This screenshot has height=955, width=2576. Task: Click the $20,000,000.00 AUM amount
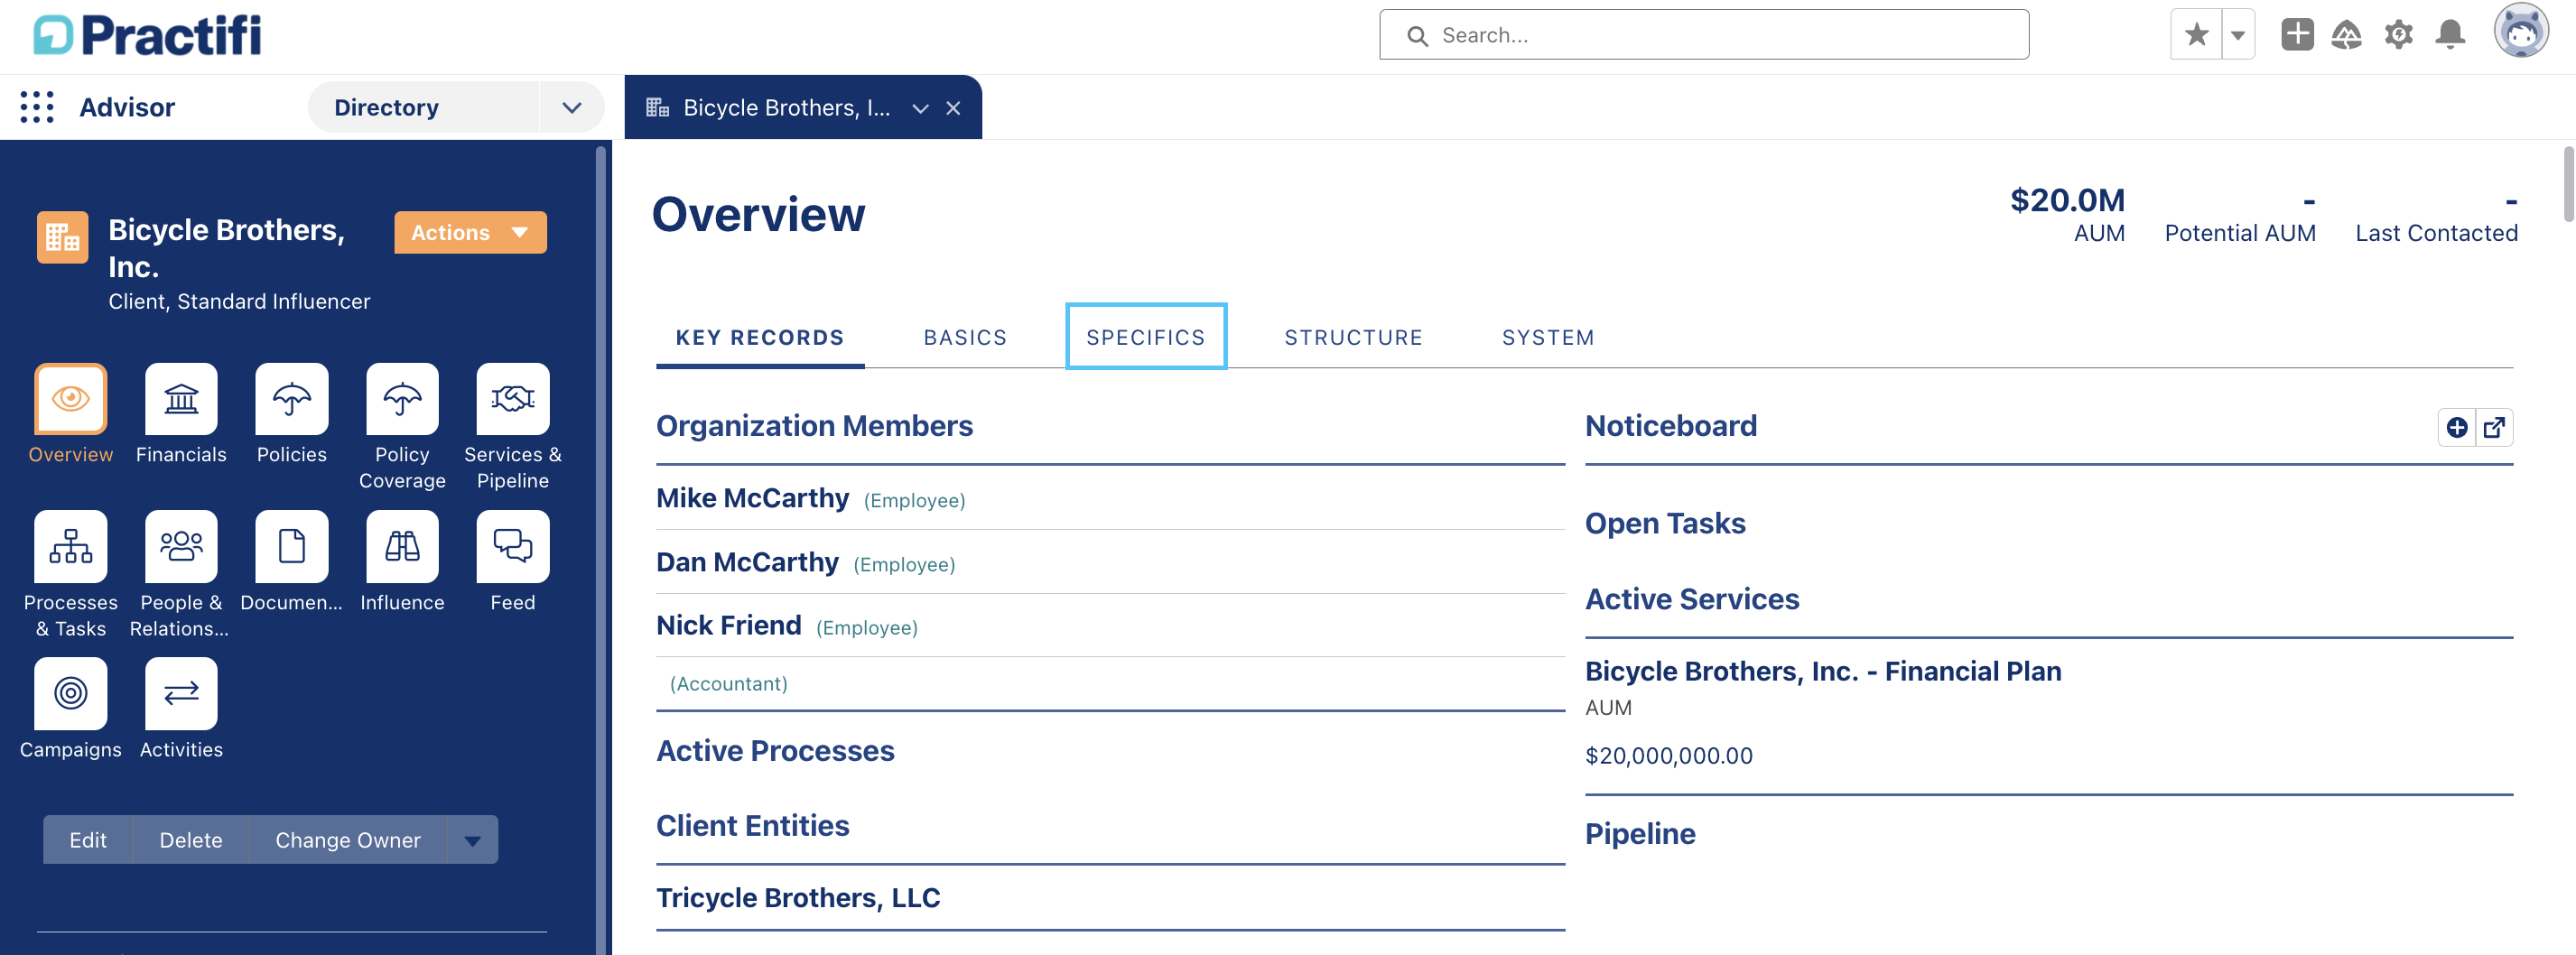coord(1669,756)
